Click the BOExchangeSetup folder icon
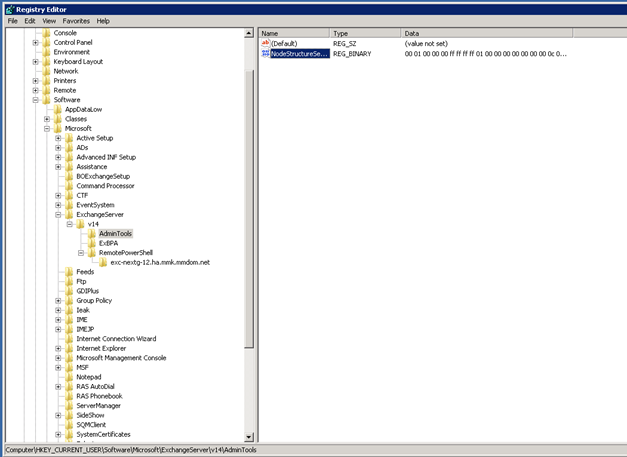 point(69,176)
